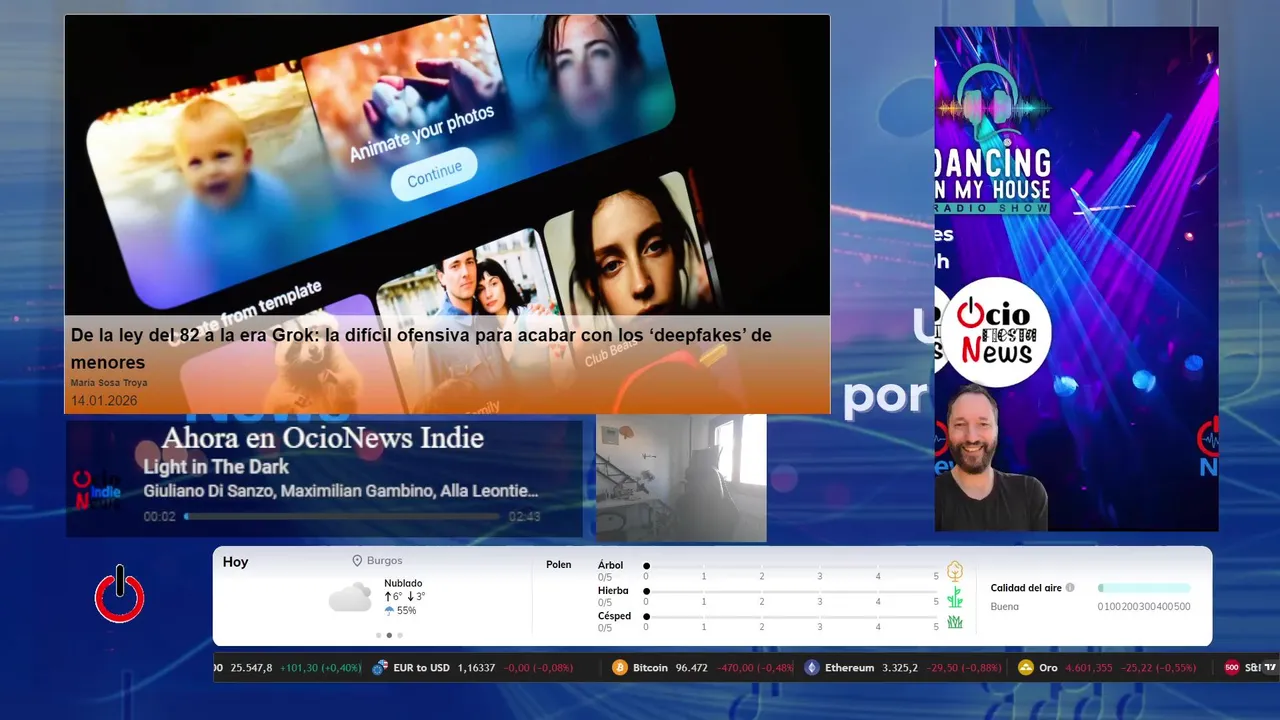Click the 55% rain probability value

tap(406, 610)
